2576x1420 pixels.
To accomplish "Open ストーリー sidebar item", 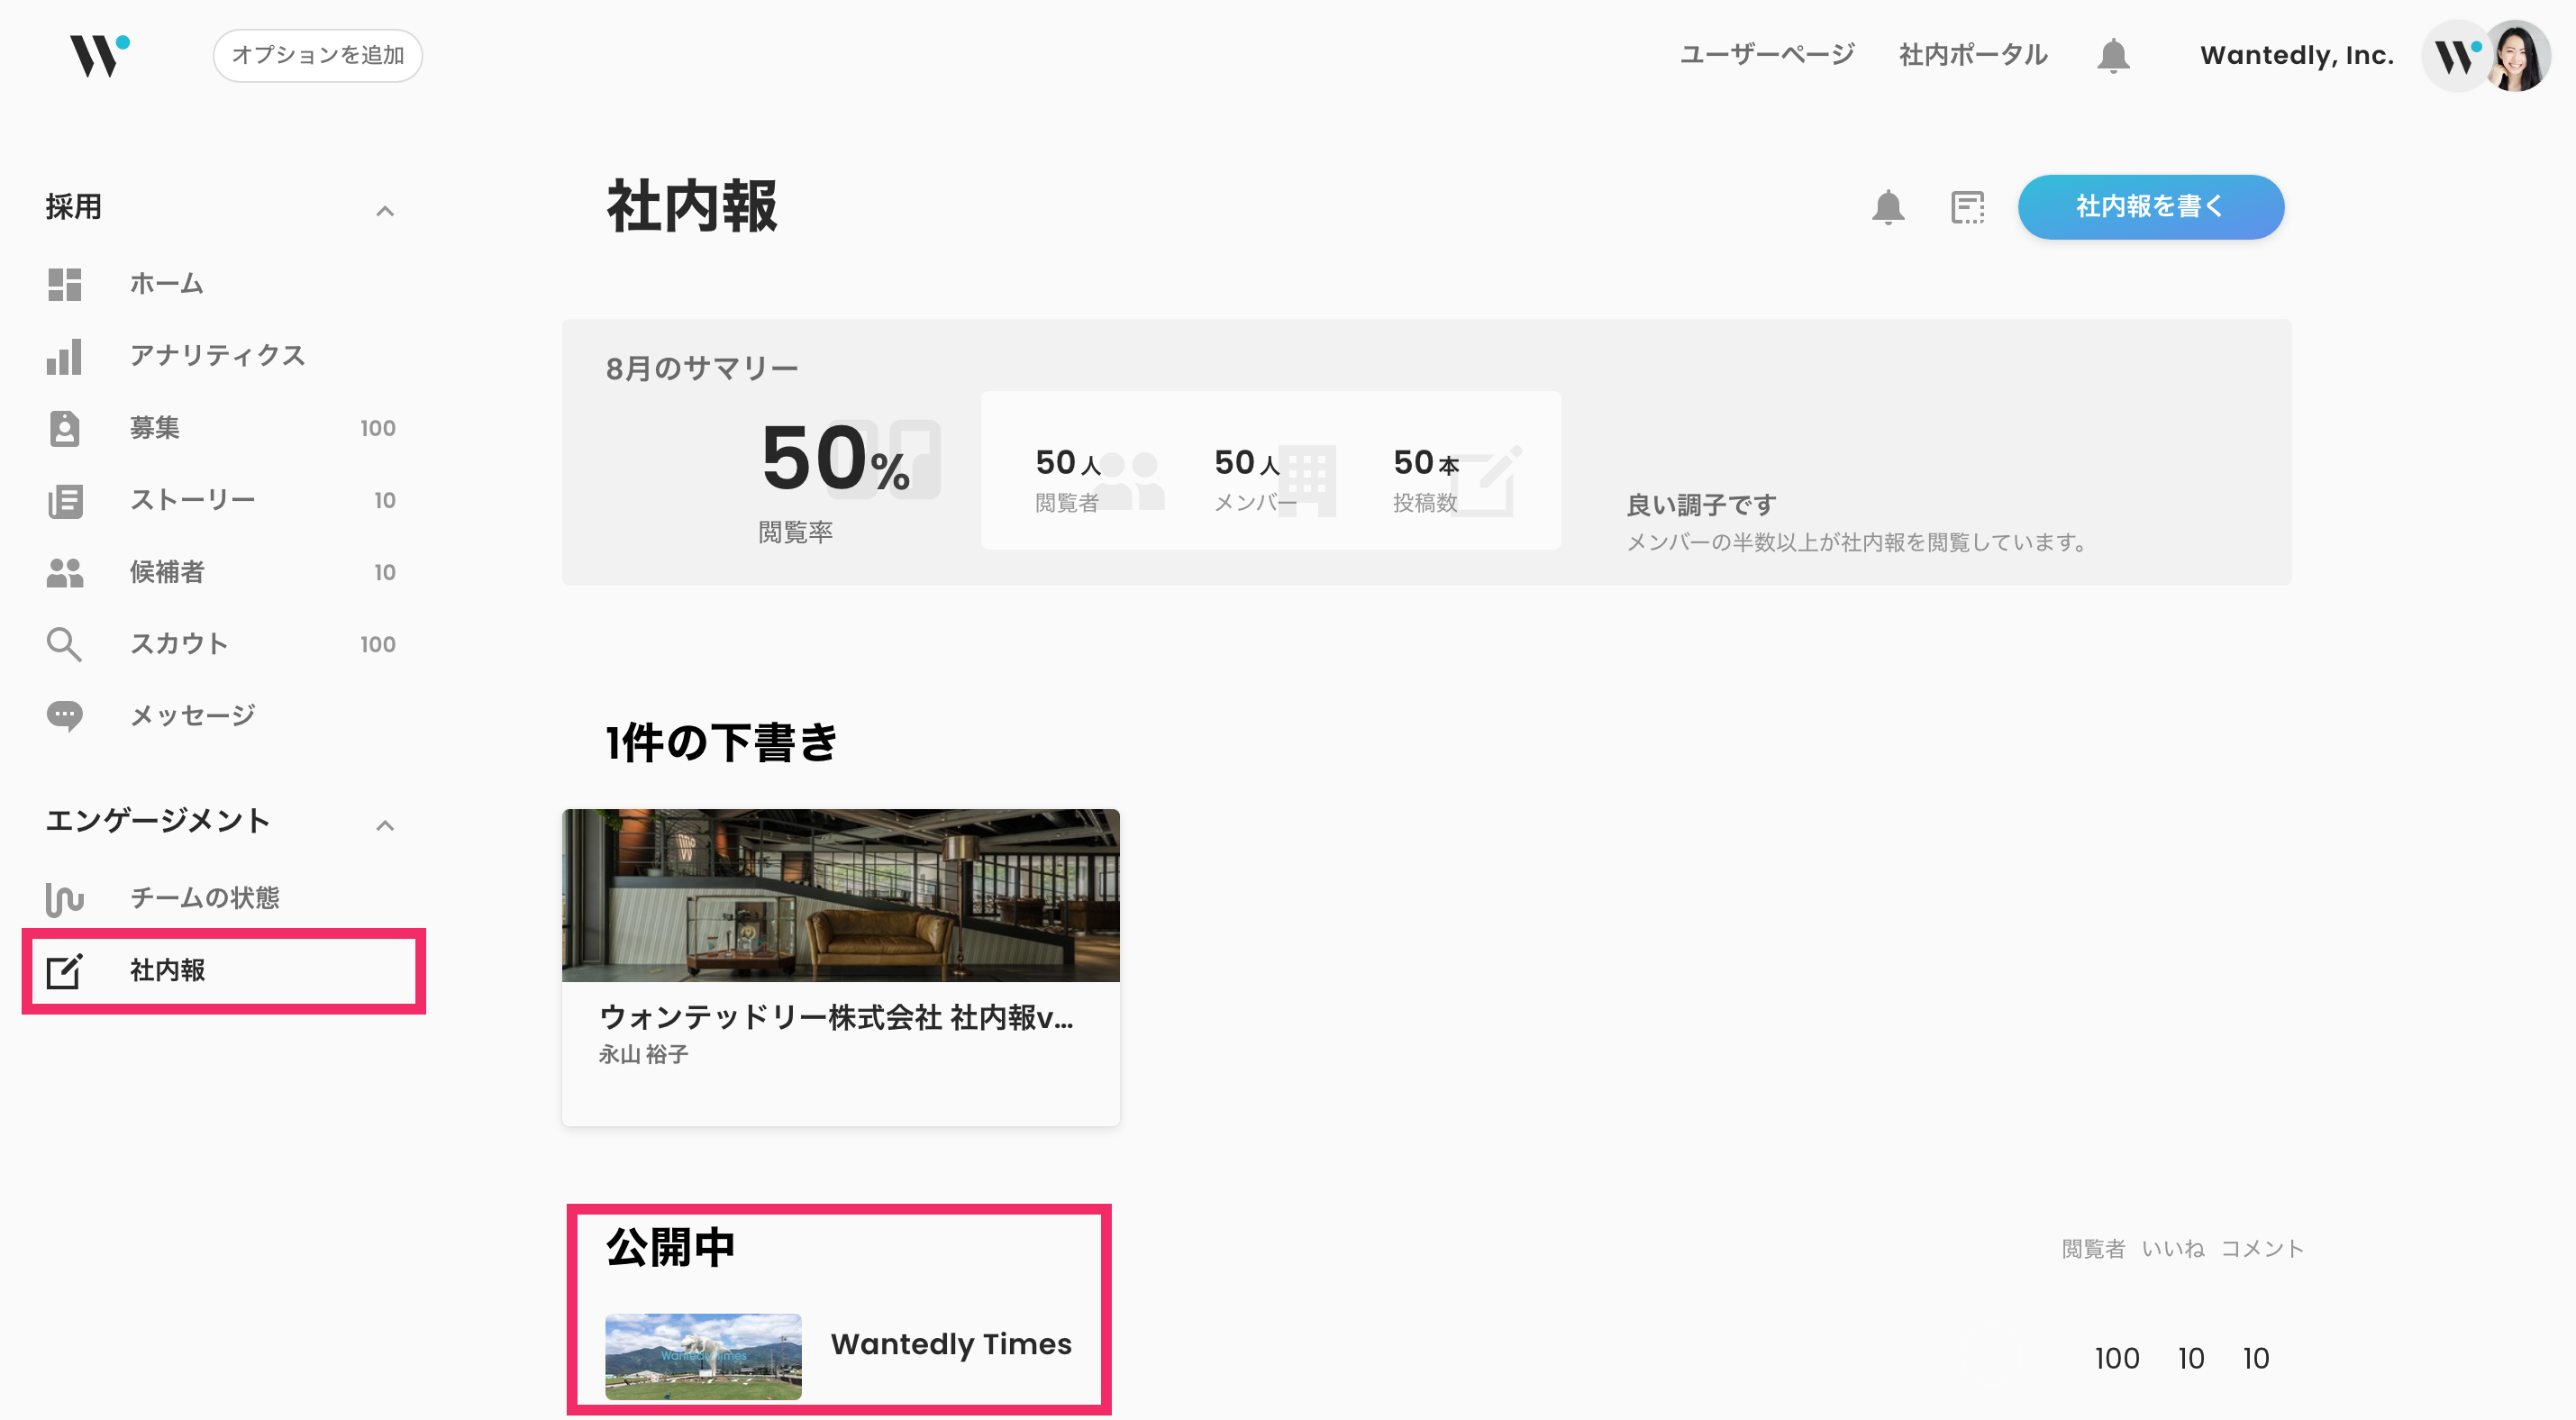I will pos(193,500).
